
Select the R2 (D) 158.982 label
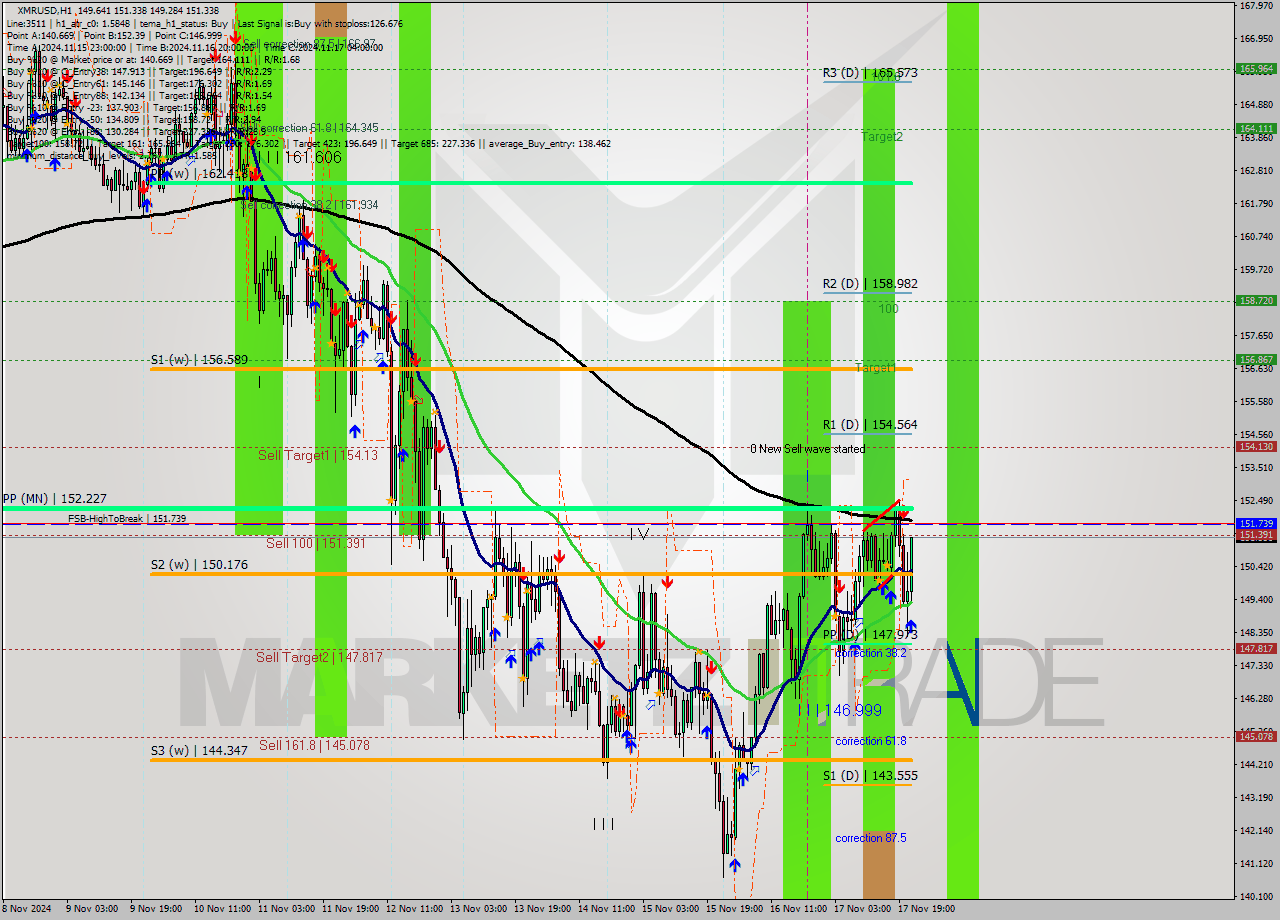click(x=870, y=284)
